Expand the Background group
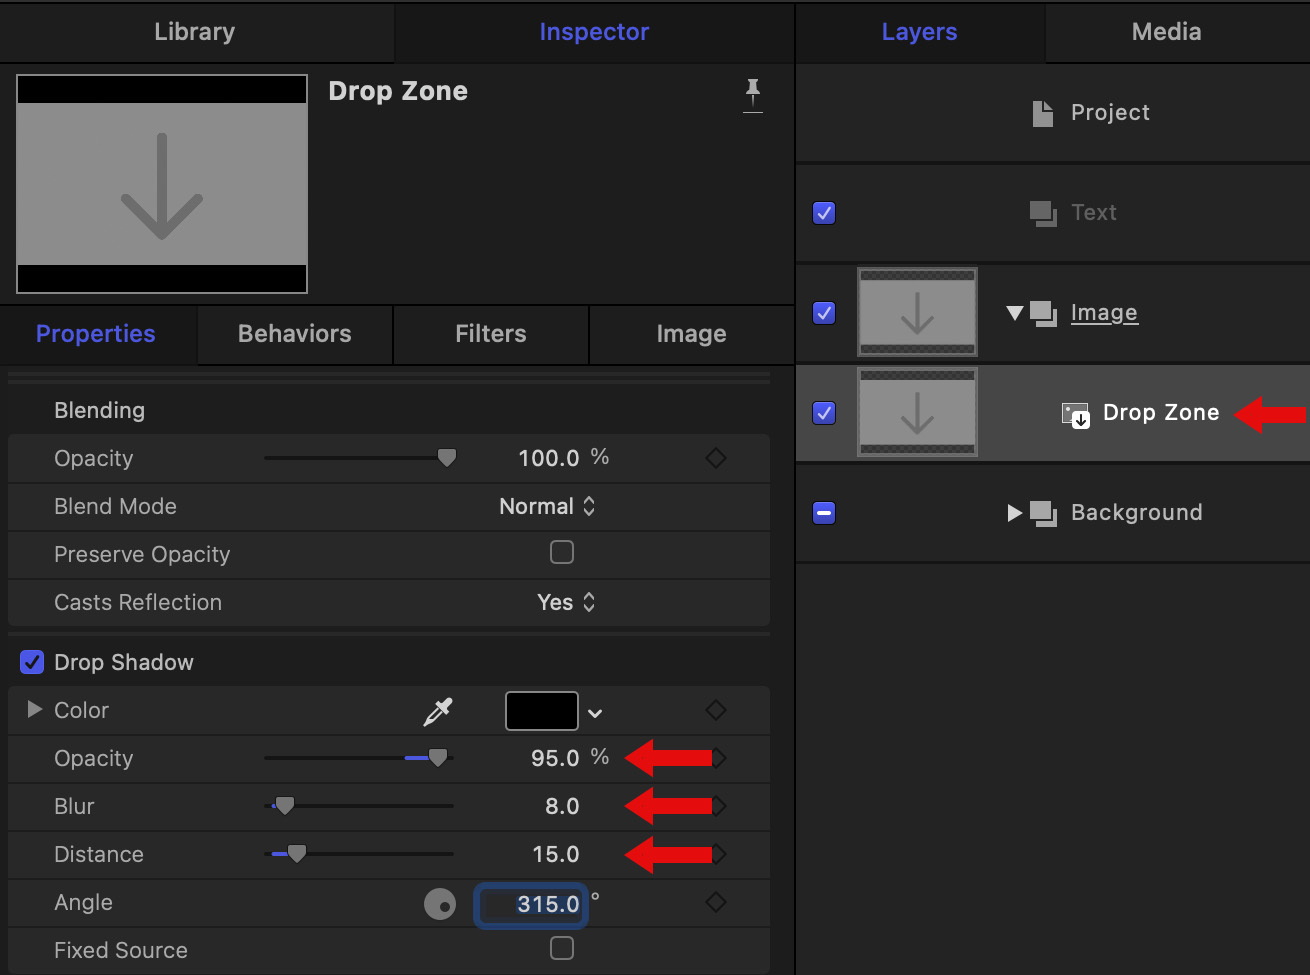This screenshot has width=1310, height=975. (1015, 513)
